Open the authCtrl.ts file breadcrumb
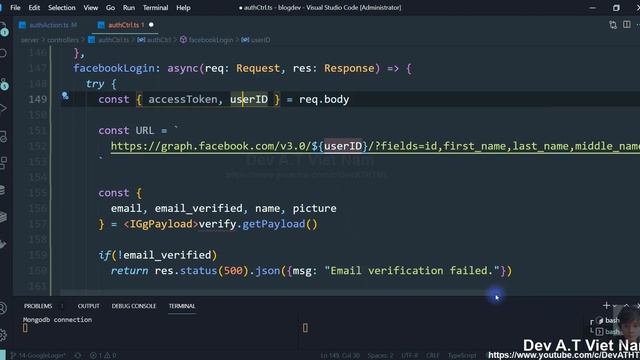 point(109,40)
